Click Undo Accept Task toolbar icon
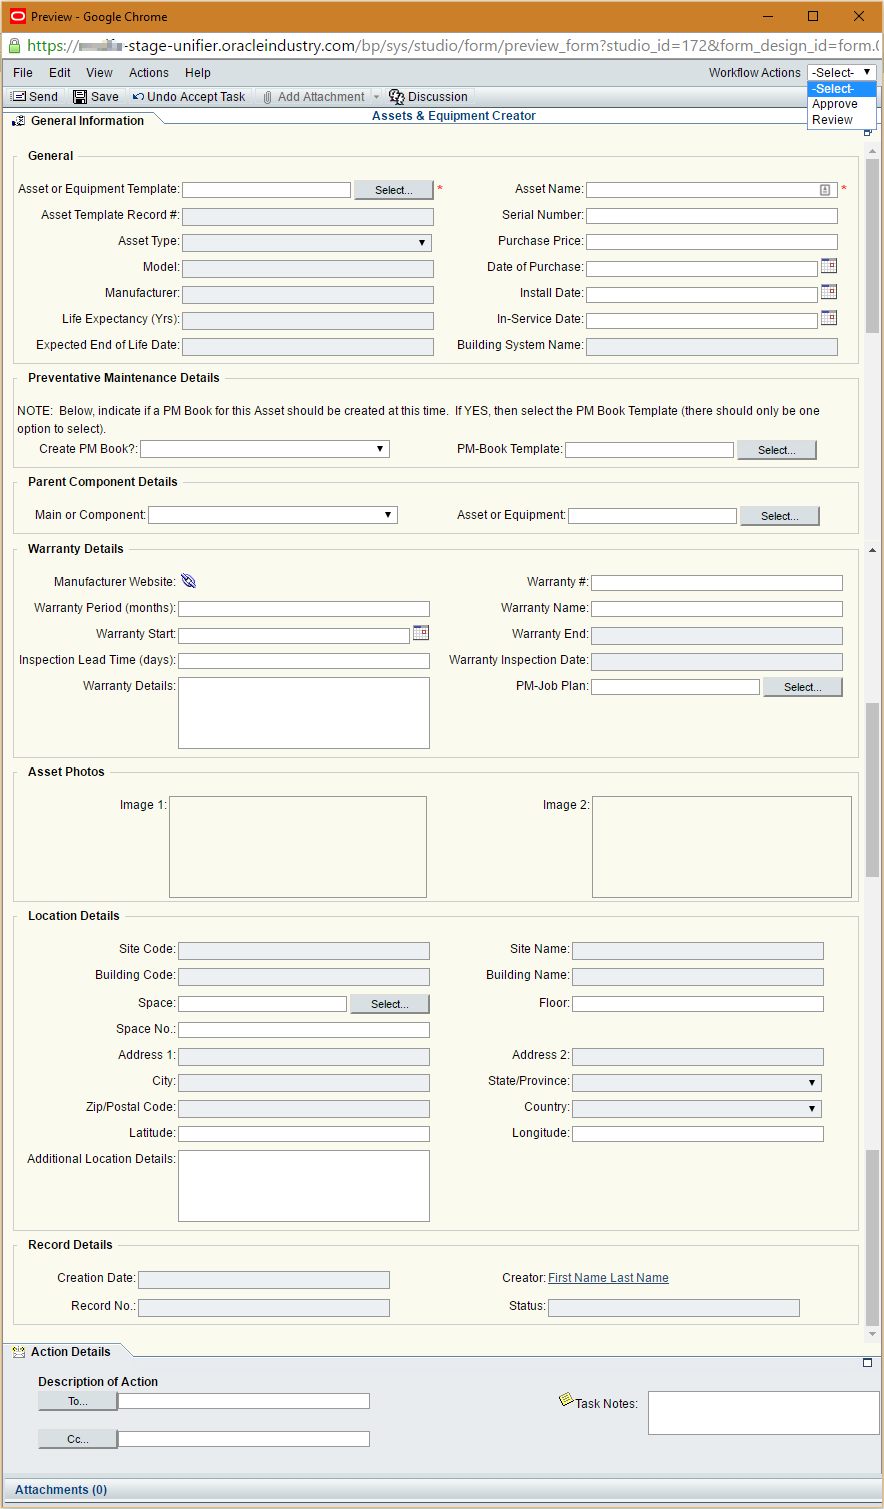 [x=139, y=97]
